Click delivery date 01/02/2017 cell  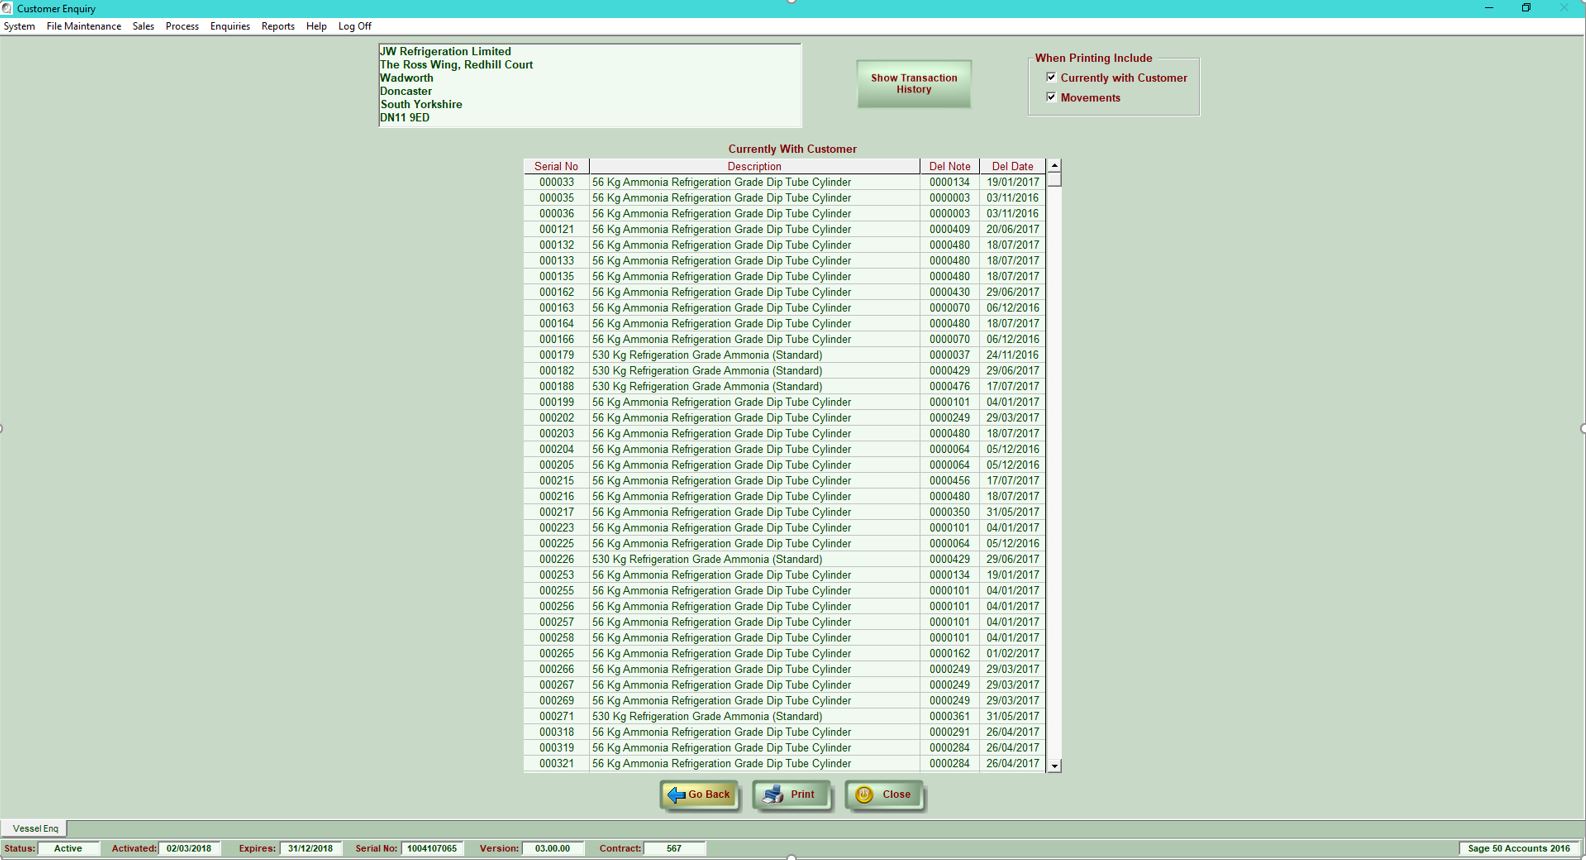point(1012,653)
